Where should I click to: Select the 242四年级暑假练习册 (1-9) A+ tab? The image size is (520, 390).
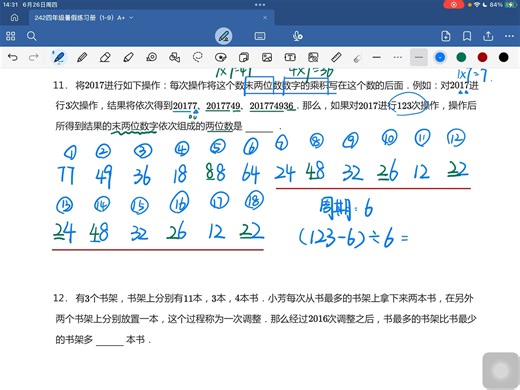coord(152,18)
